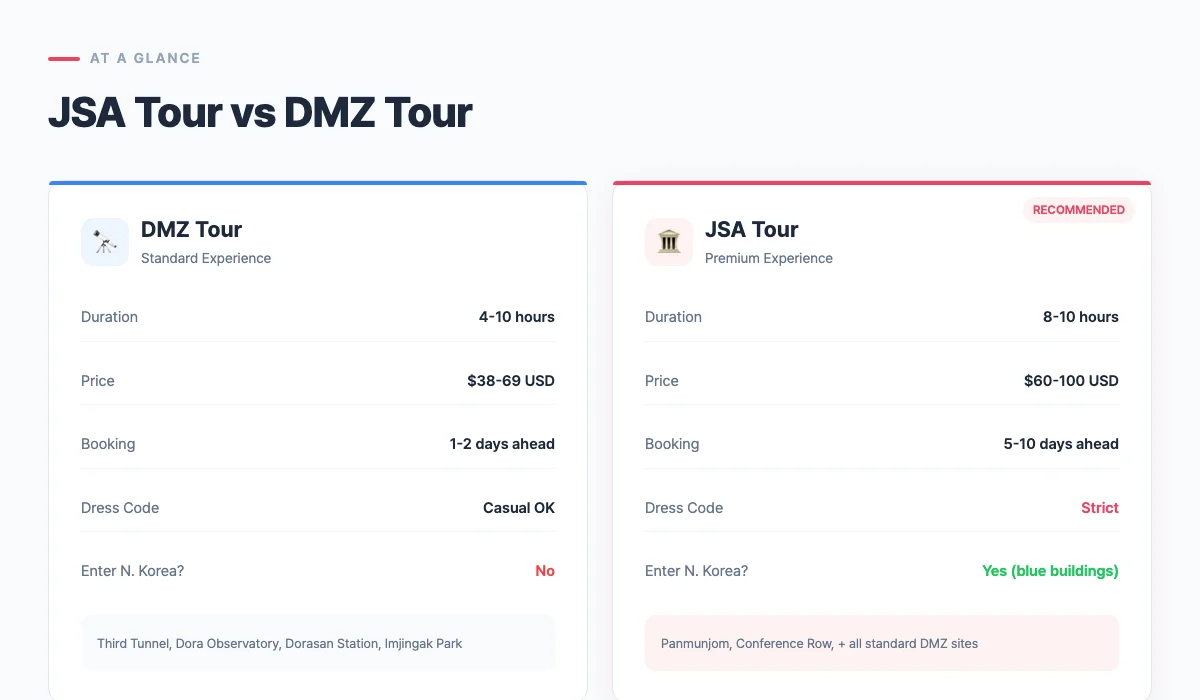The width and height of the screenshot is (1200, 700).
Task: Toggle the red No under Enter N. Korea for DMZ
Action: [545, 570]
